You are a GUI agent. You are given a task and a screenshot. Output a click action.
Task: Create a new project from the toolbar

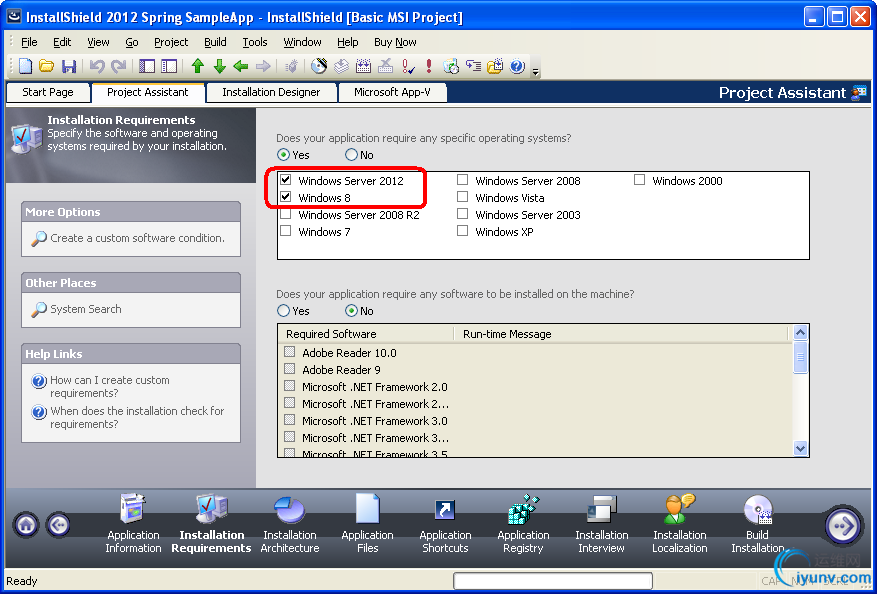click(x=26, y=66)
